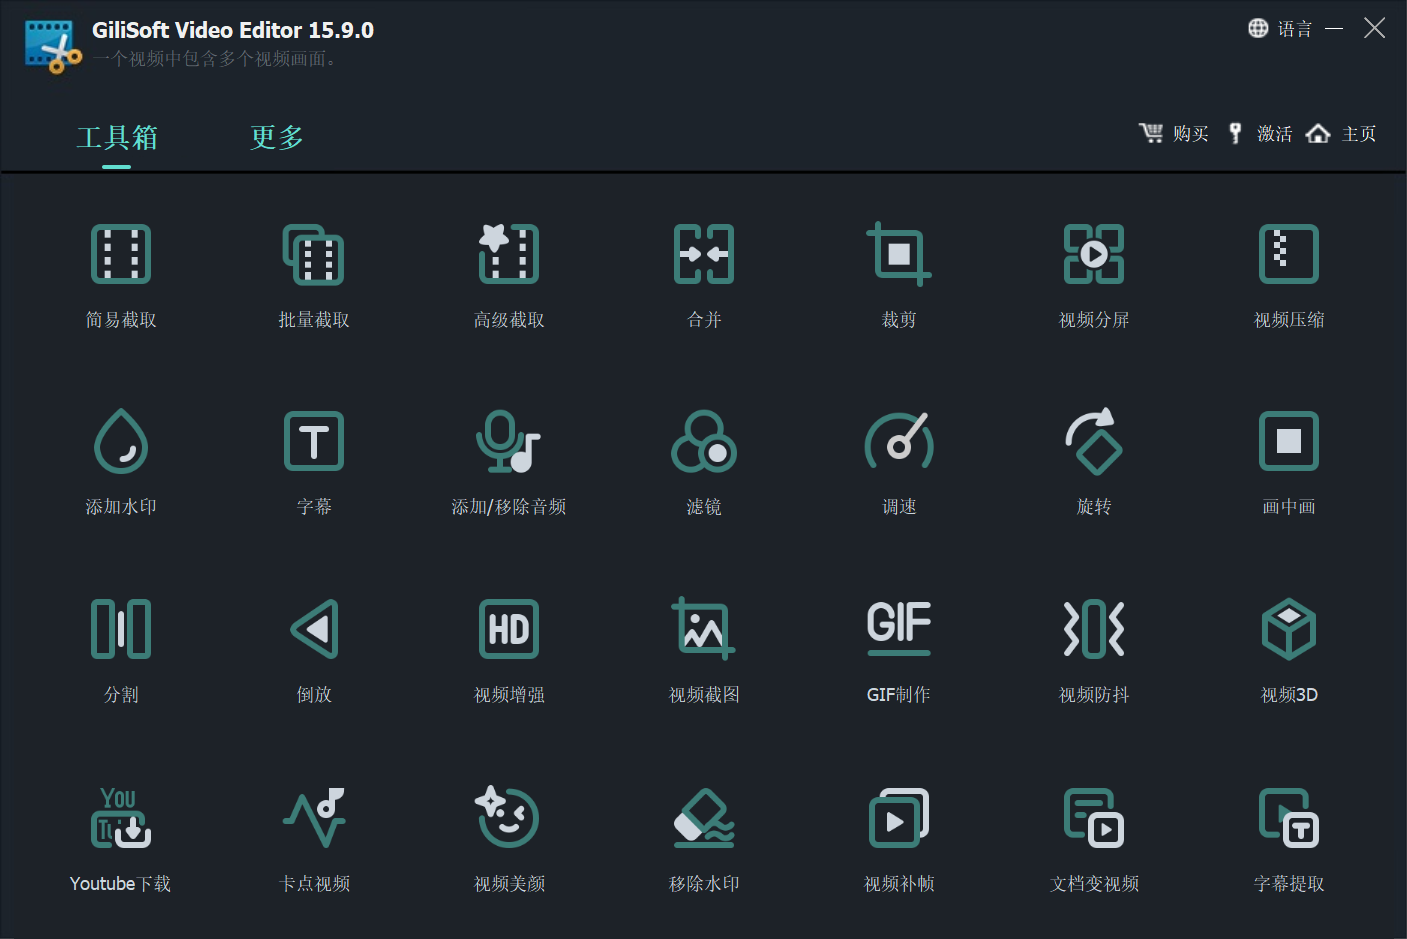Click the GiliSoft Video Editor logo icon
Screen dimensions: 1407x939
click(53, 46)
